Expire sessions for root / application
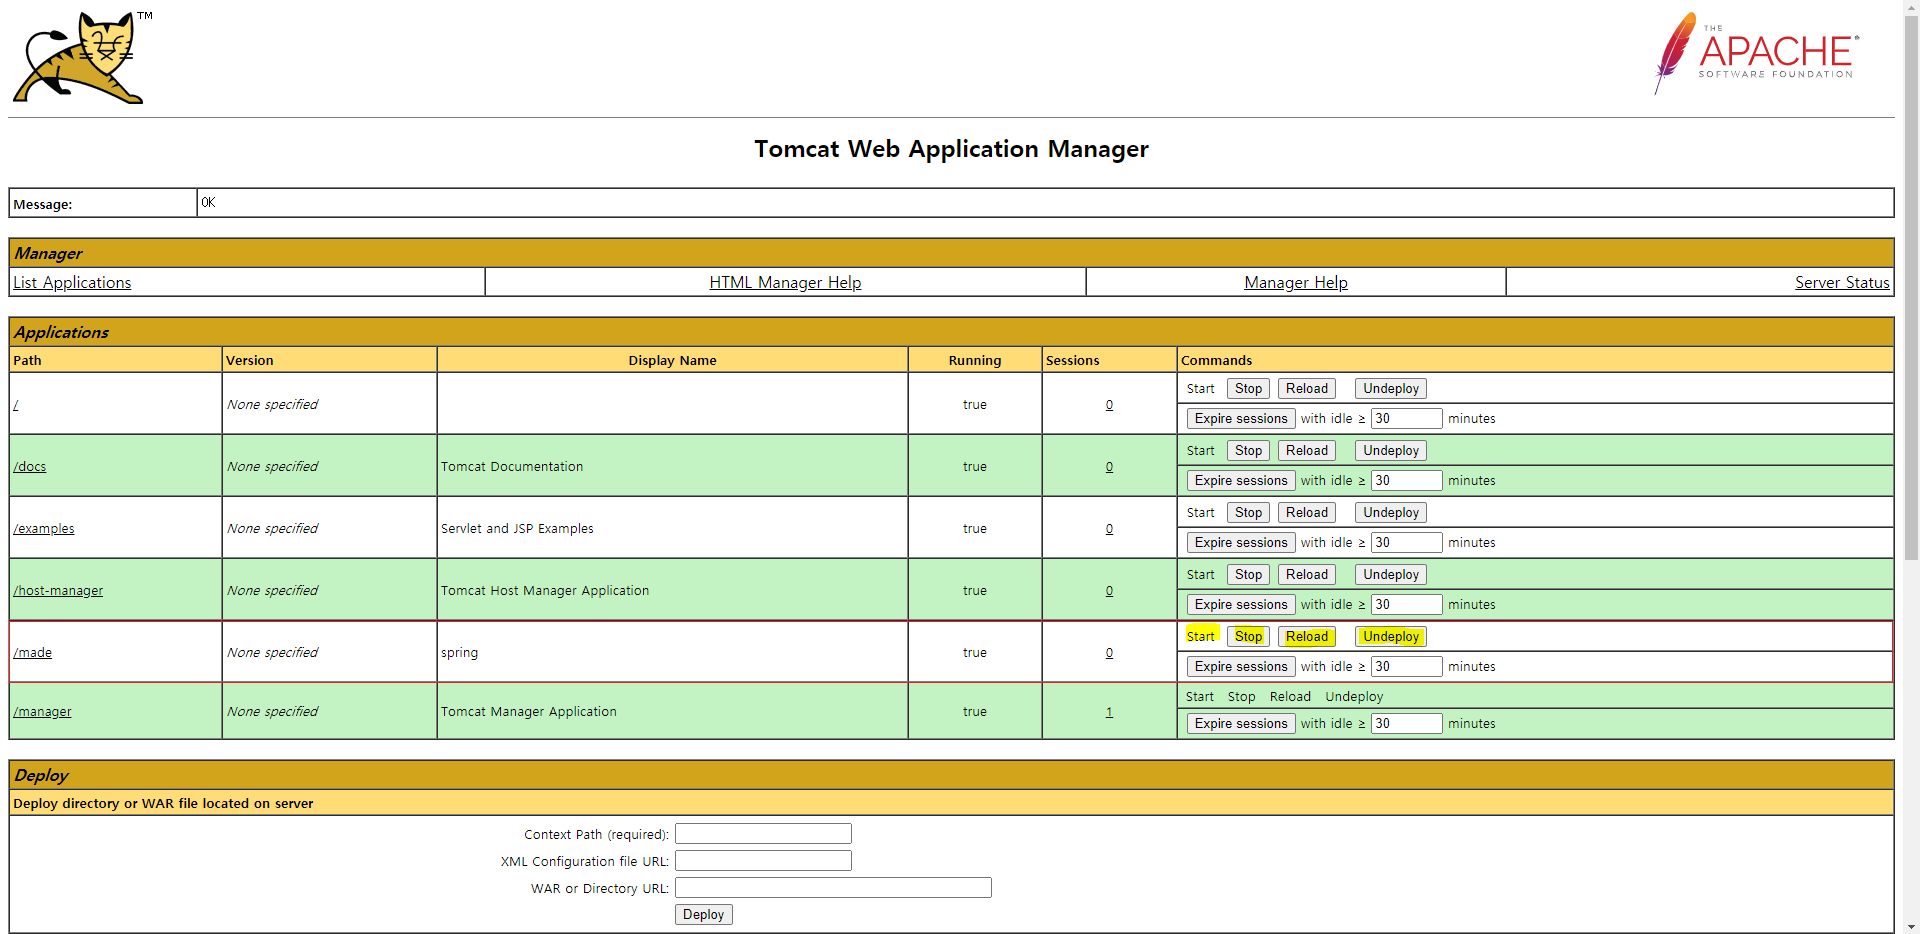Image resolution: width=1920 pixels, height=934 pixels. [x=1241, y=419]
